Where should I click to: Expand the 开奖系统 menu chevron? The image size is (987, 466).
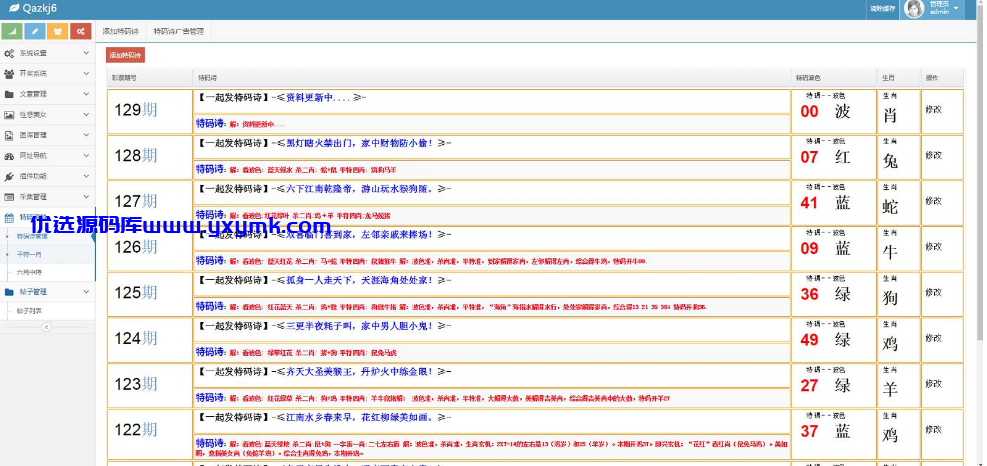pos(86,74)
